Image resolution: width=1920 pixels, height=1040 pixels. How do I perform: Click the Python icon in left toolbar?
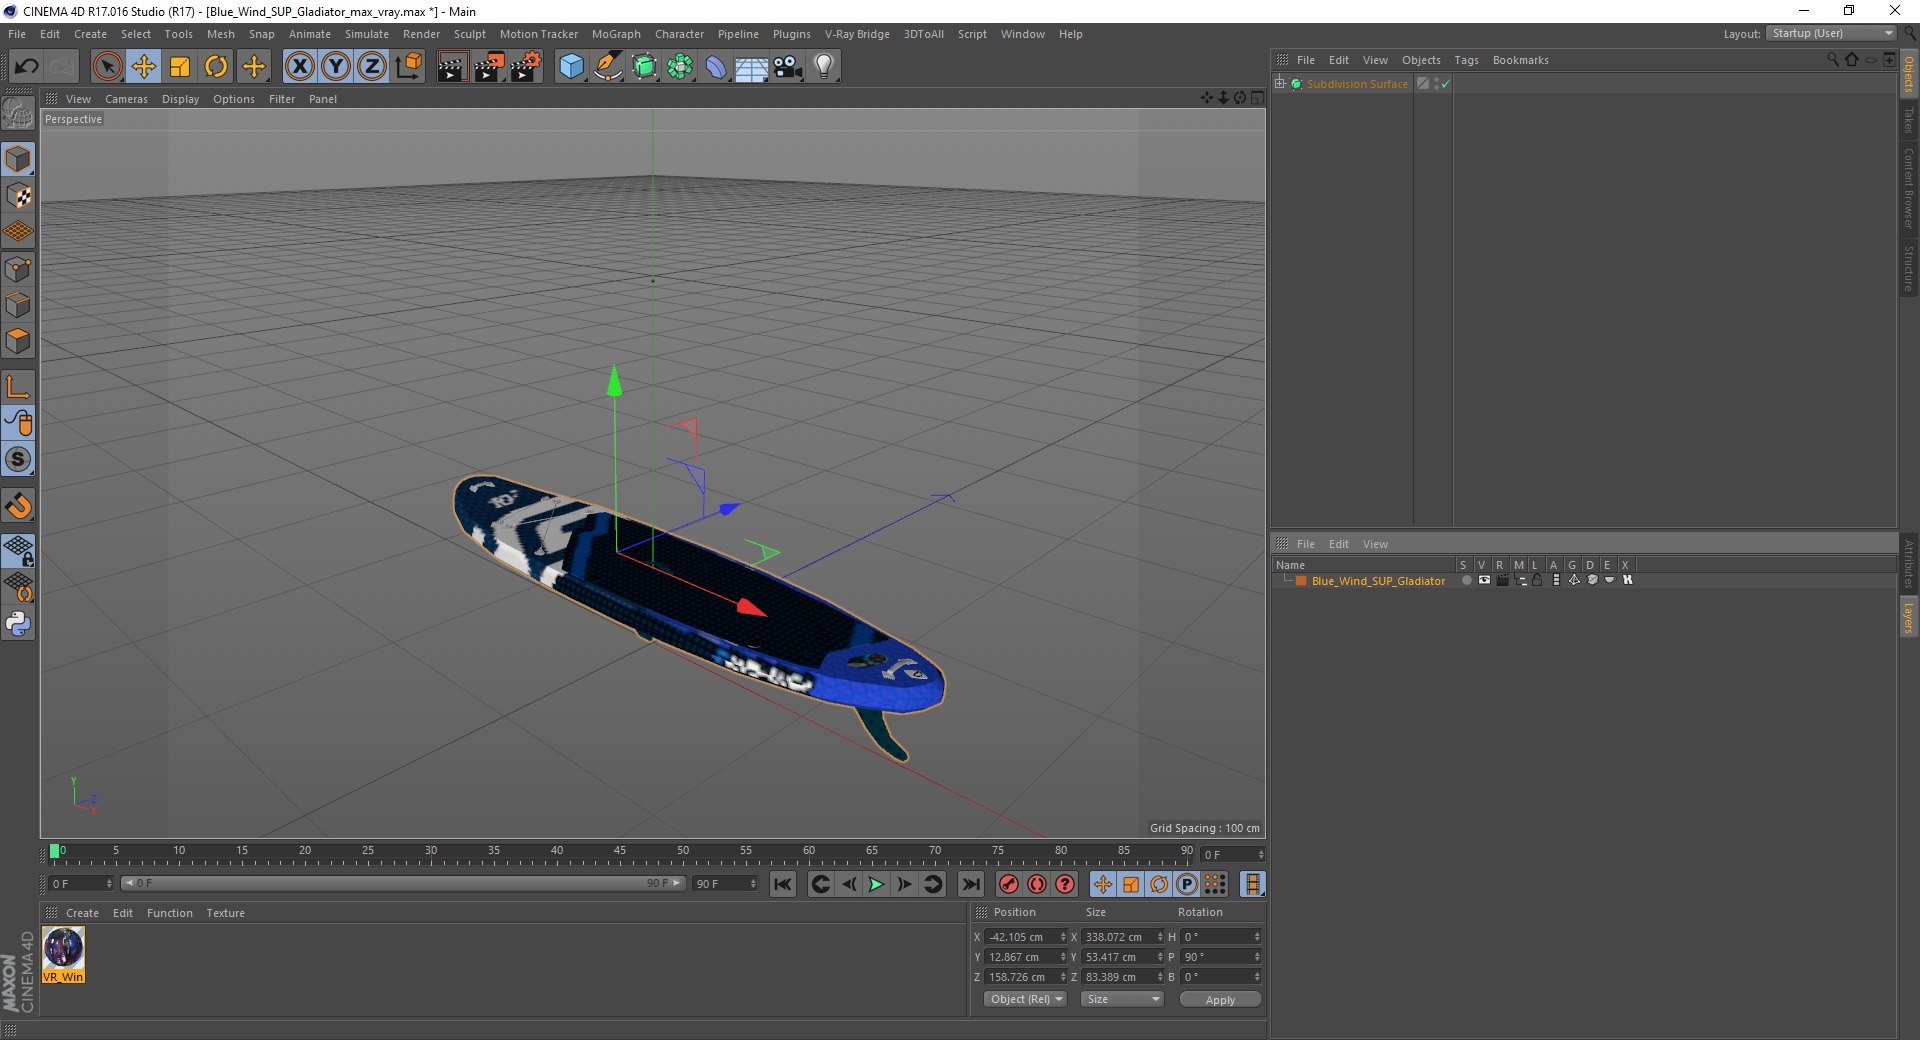18,624
